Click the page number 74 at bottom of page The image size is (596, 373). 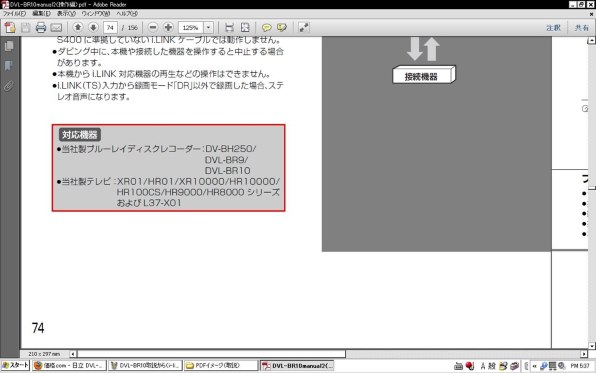point(38,328)
